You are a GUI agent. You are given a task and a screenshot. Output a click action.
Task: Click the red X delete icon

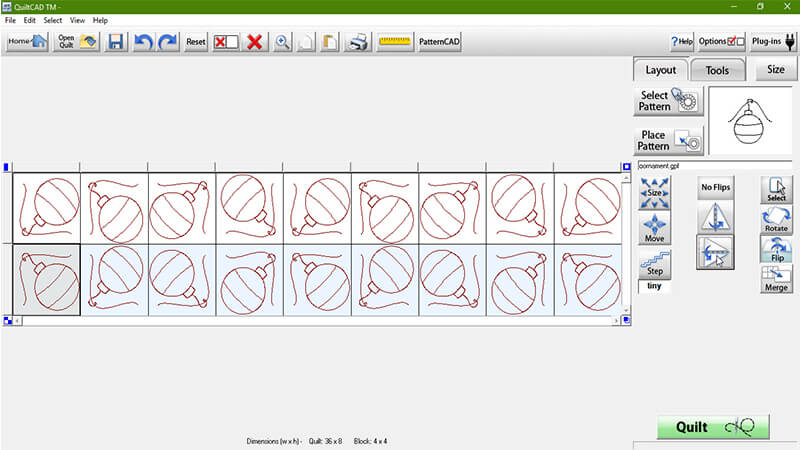click(255, 41)
